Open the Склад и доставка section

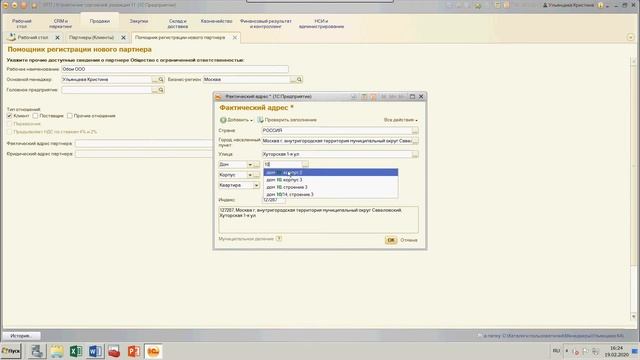(178, 24)
